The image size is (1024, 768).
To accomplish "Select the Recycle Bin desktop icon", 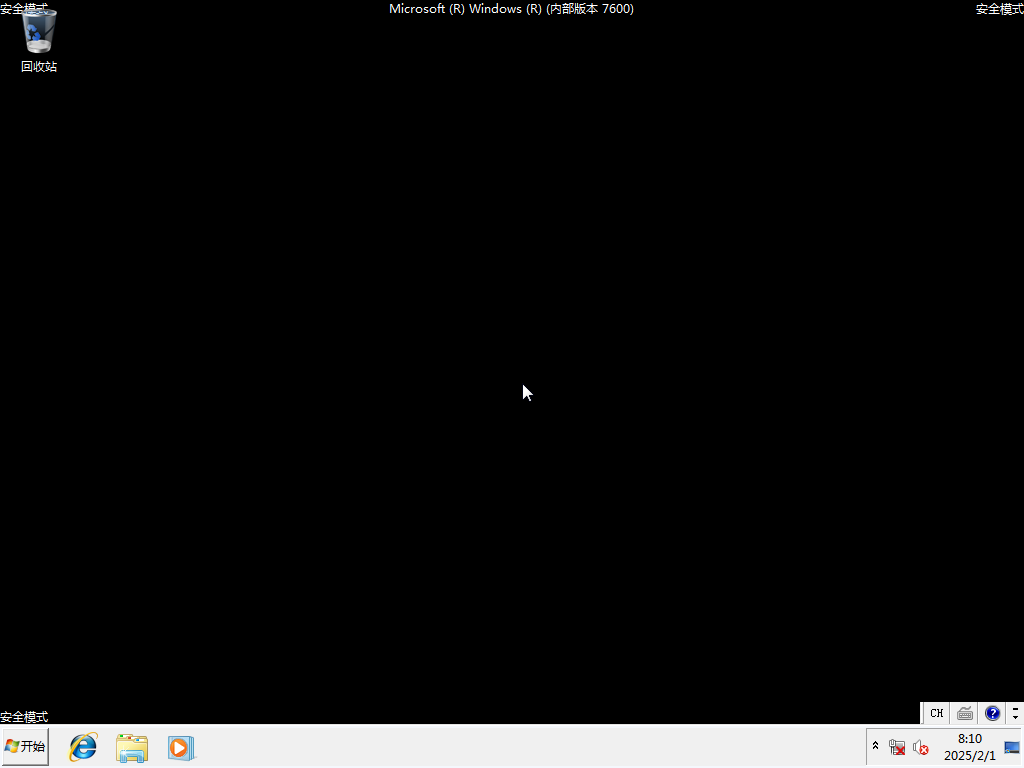I will pos(39,41).
